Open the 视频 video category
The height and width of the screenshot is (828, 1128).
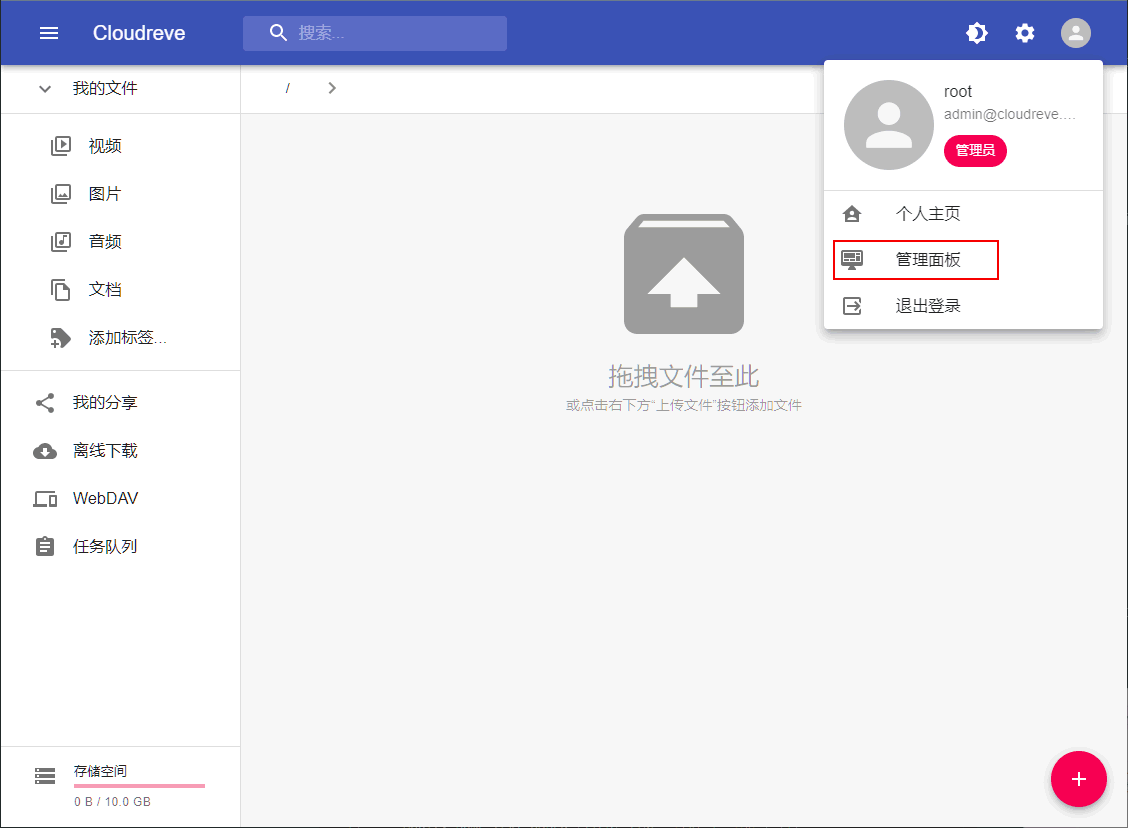coord(105,146)
